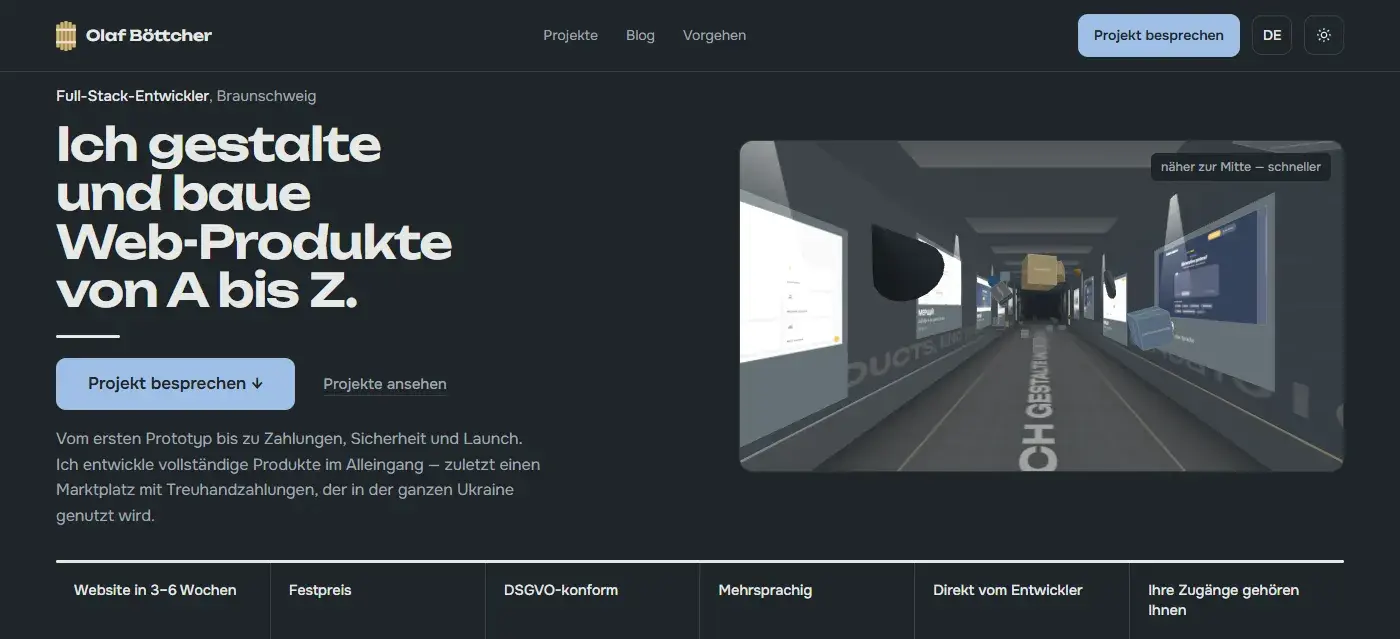Click 'Ihre Zugänge gehören Ihnen' text
The width and height of the screenshot is (1400, 639).
tap(1223, 600)
